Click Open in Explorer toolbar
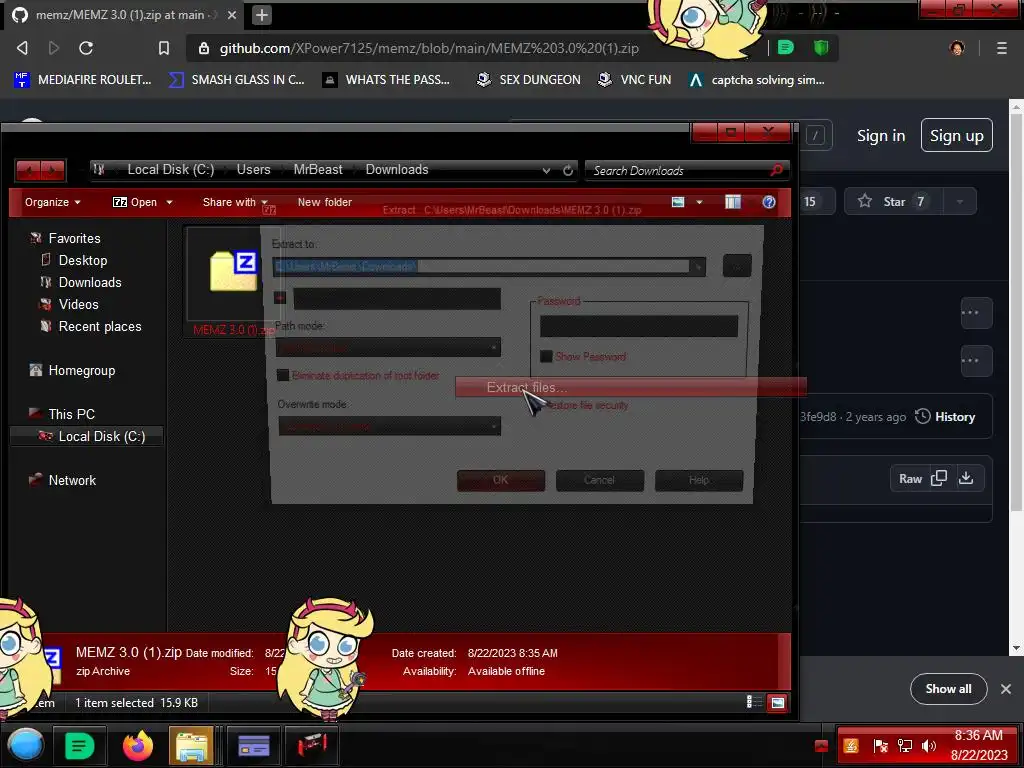Viewport: 1024px width, 768px height. pos(135,202)
